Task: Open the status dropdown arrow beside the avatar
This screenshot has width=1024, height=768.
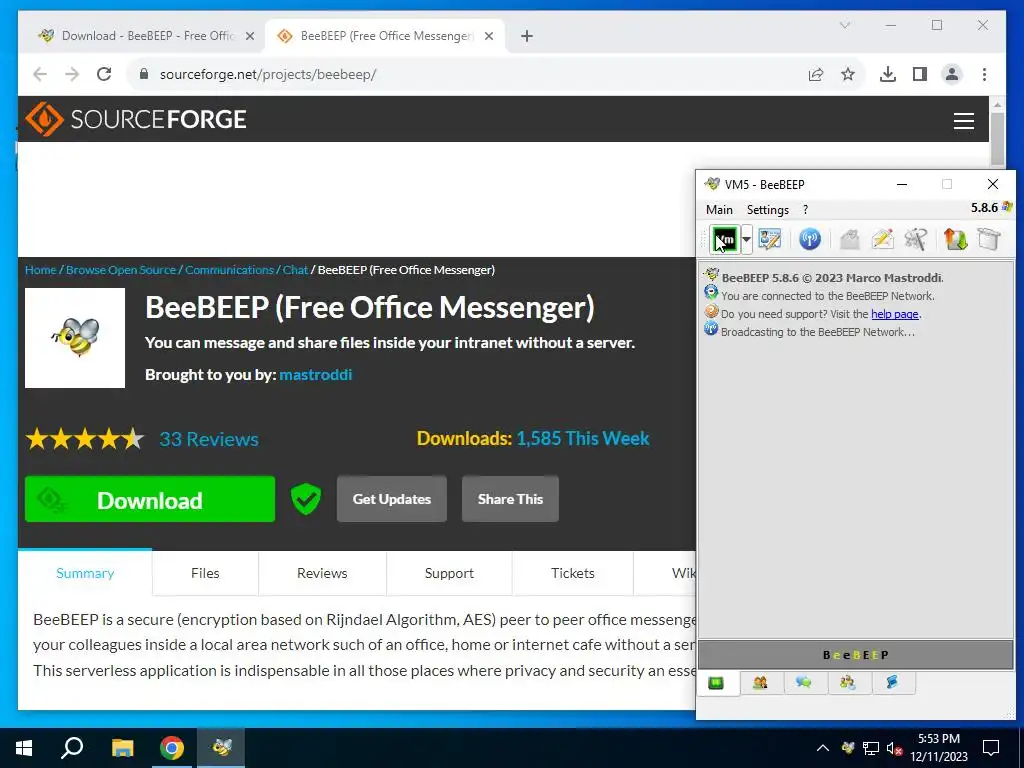Action: coord(746,240)
